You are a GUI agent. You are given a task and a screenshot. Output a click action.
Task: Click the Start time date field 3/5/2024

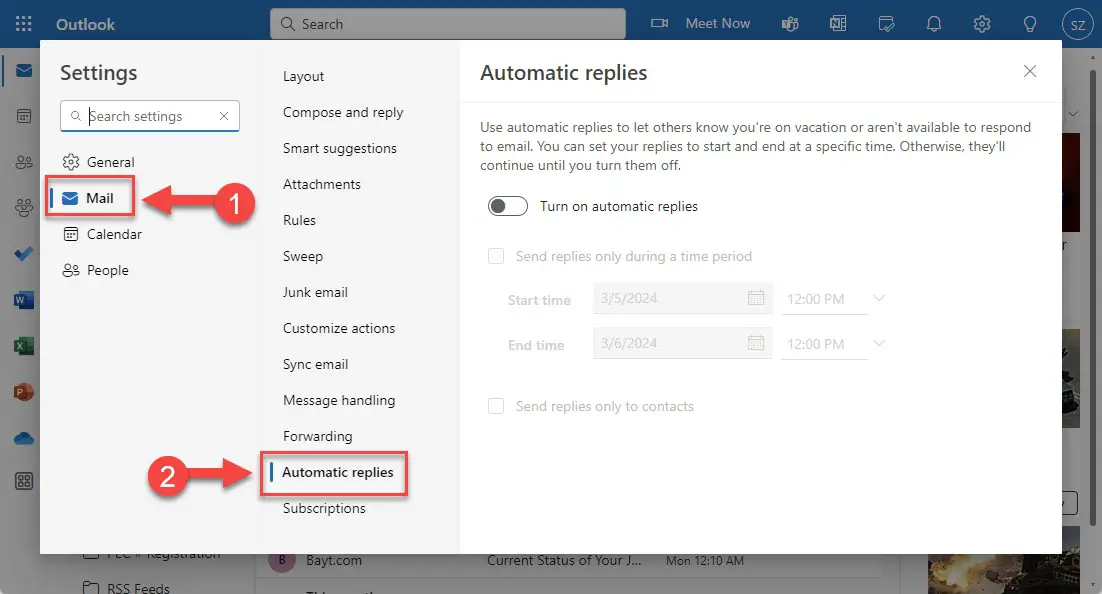point(682,298)
